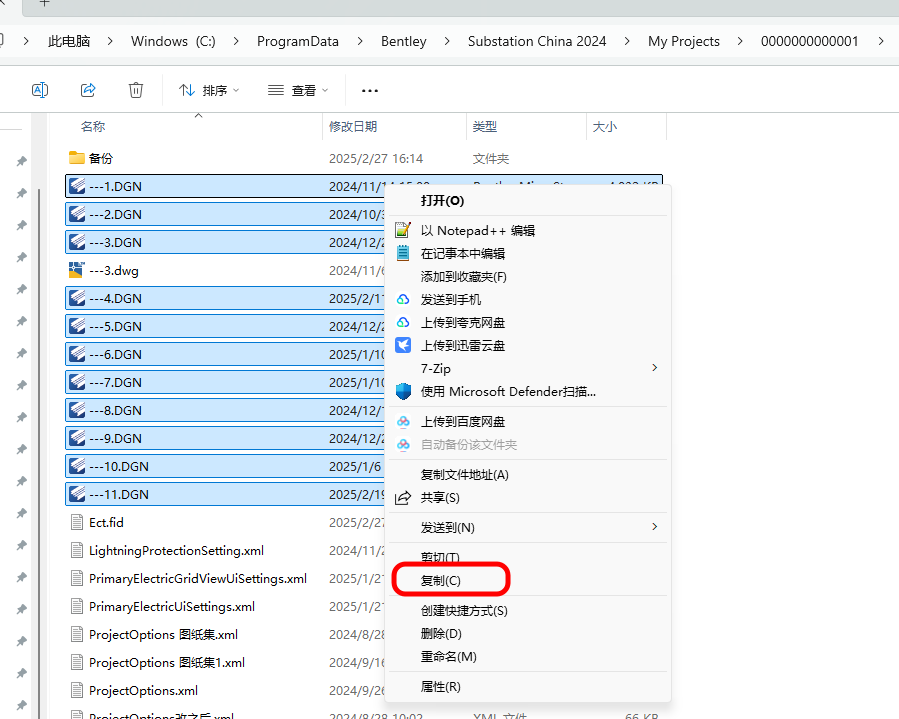The width and height of the screenshot is (899, 719).
Task: Navigate to My Projects breadcrumb
Action: click(683, 41)
